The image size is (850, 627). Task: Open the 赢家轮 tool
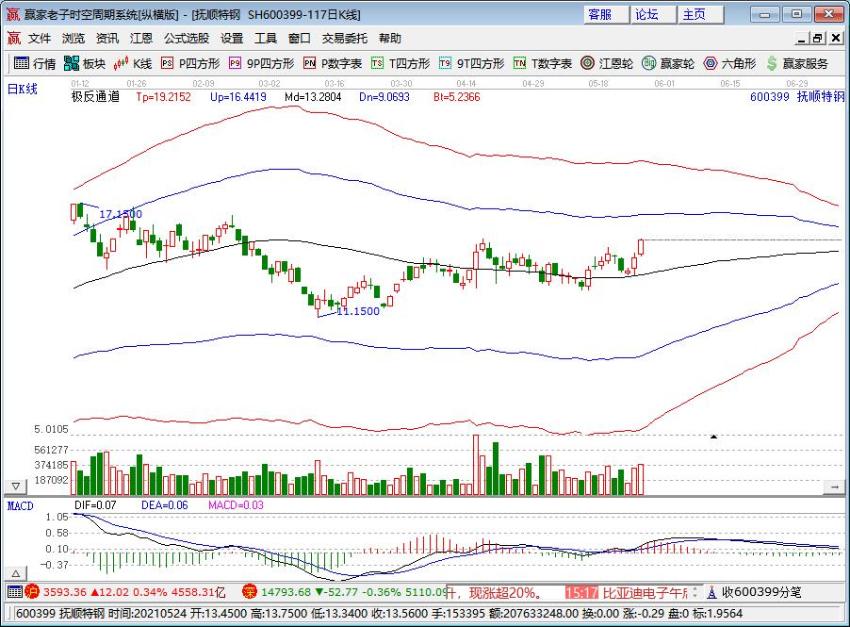coord(668,64)
